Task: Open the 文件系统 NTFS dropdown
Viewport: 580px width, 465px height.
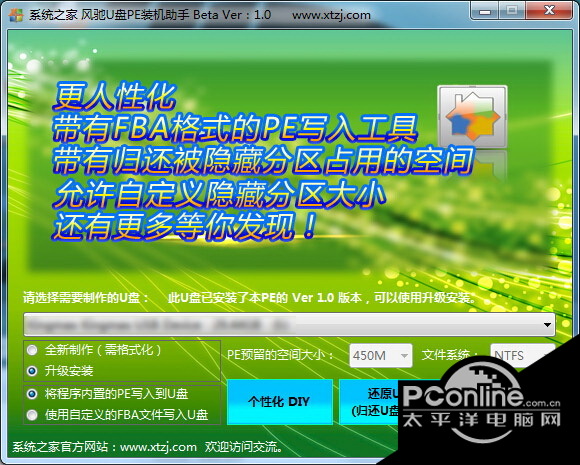Action: (x=522, y=356)
